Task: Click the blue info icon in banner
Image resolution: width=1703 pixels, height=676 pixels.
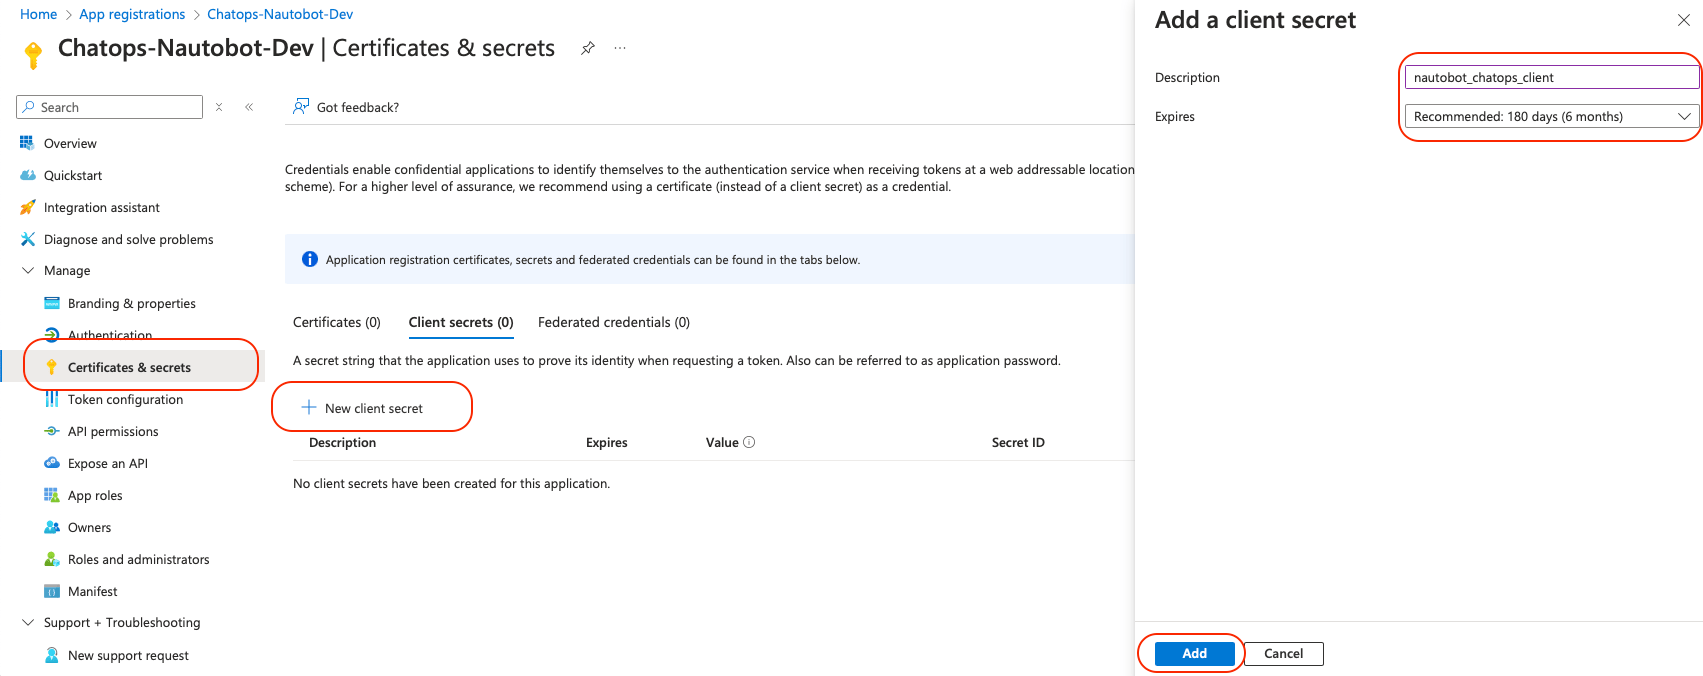Action: coord(310,259)
